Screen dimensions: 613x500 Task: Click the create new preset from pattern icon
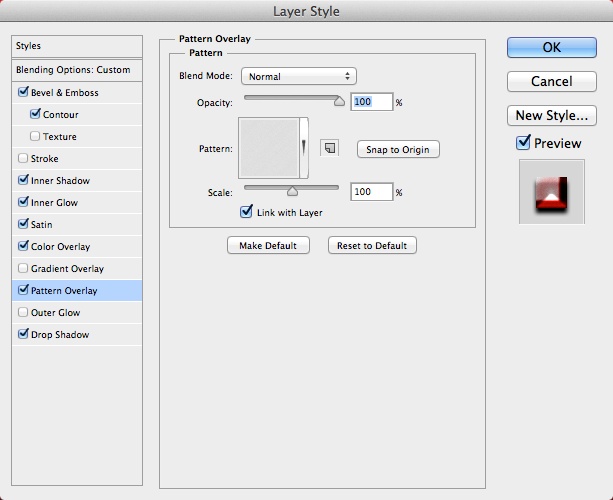[330, 148]
